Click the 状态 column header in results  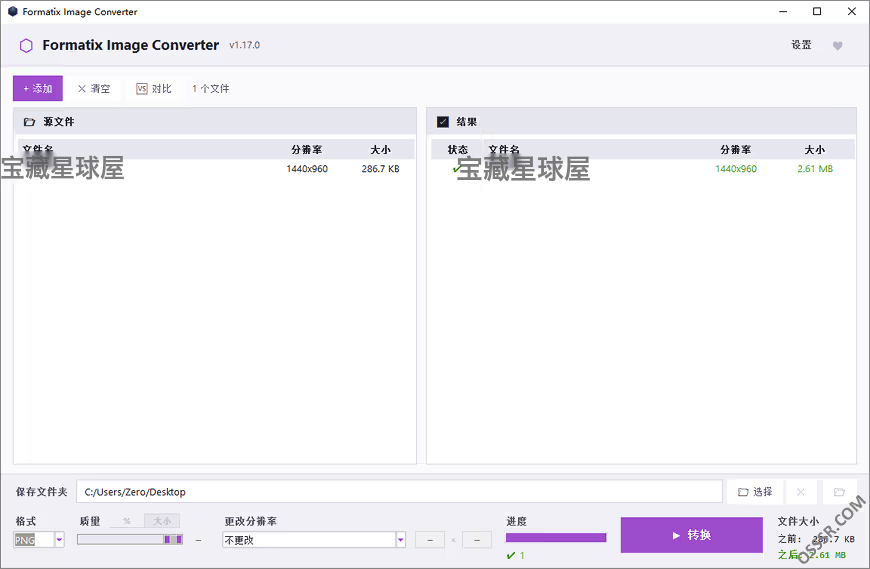click(458, 150)
